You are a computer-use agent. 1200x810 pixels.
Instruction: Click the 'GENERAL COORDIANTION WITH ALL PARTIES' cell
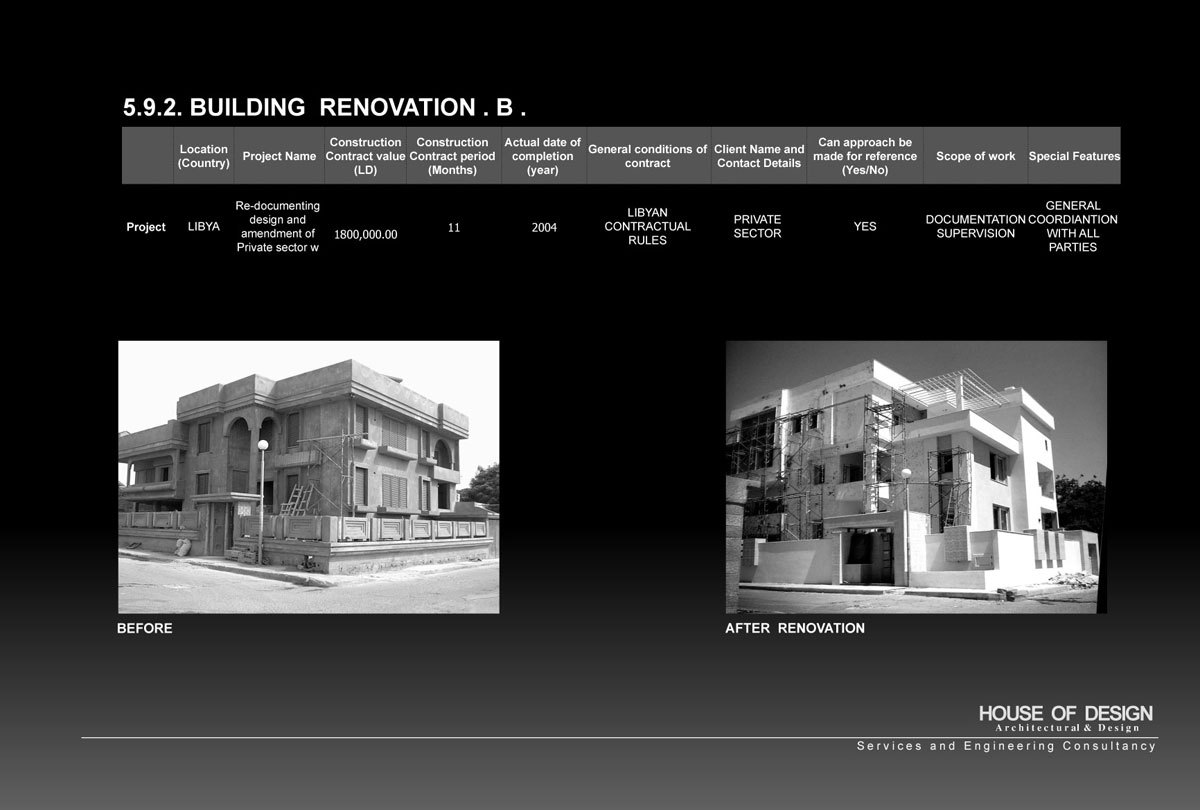click(x=1073, y=226)
